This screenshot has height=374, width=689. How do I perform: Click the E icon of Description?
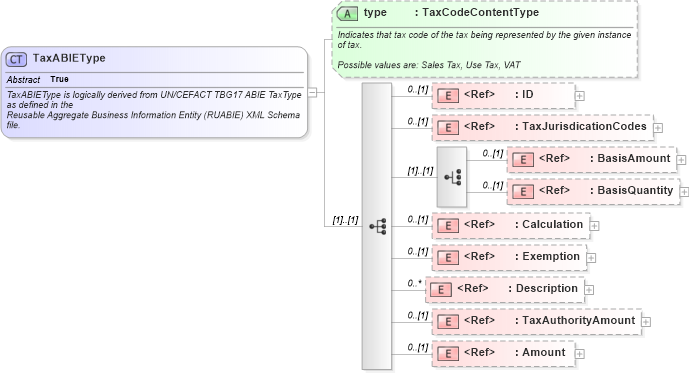[x=441, y=290]
